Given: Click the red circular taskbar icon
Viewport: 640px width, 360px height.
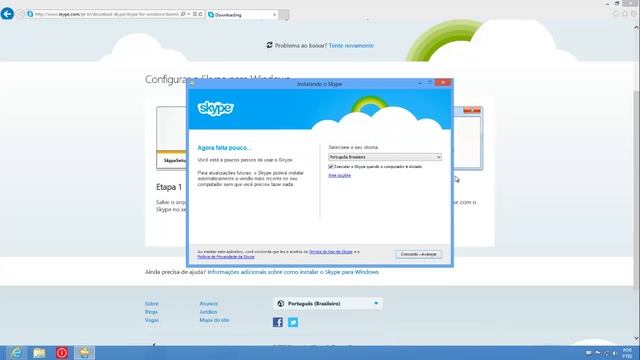Looking at the screenshot, I should pyautogui.click(x=62, y=353).
